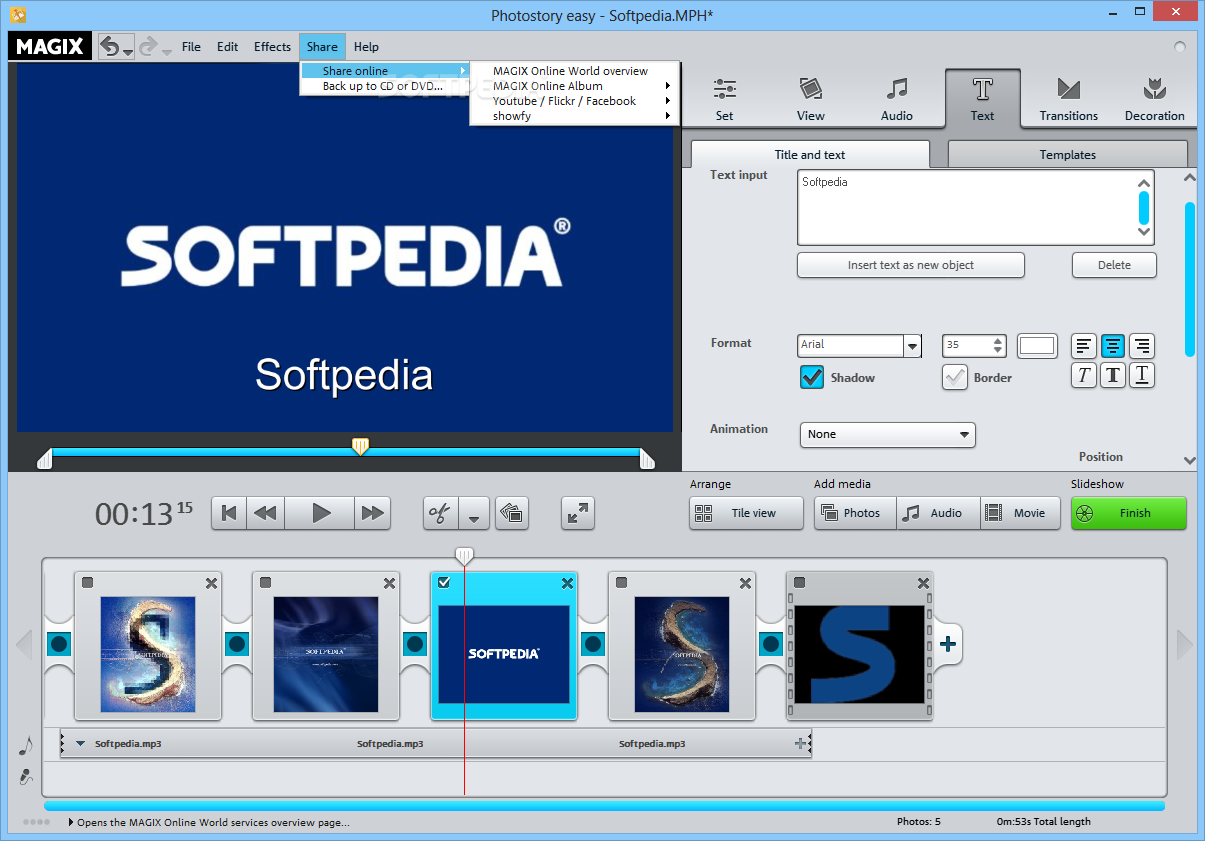Click transition icon before the movie slide
The image size is (1205, 841).
[x=771, y=644]
